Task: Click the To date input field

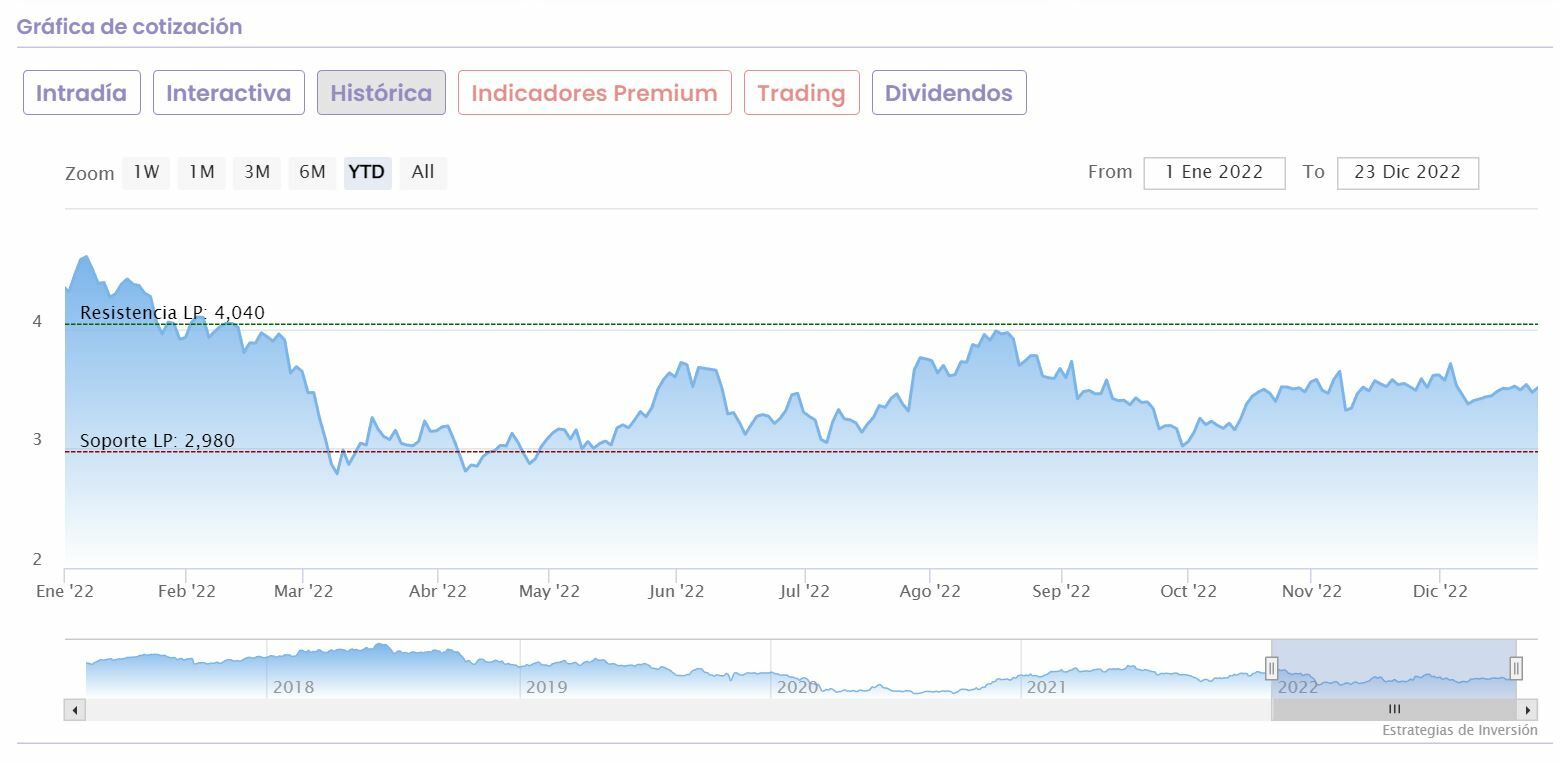Action: (x=1407, y=172)
